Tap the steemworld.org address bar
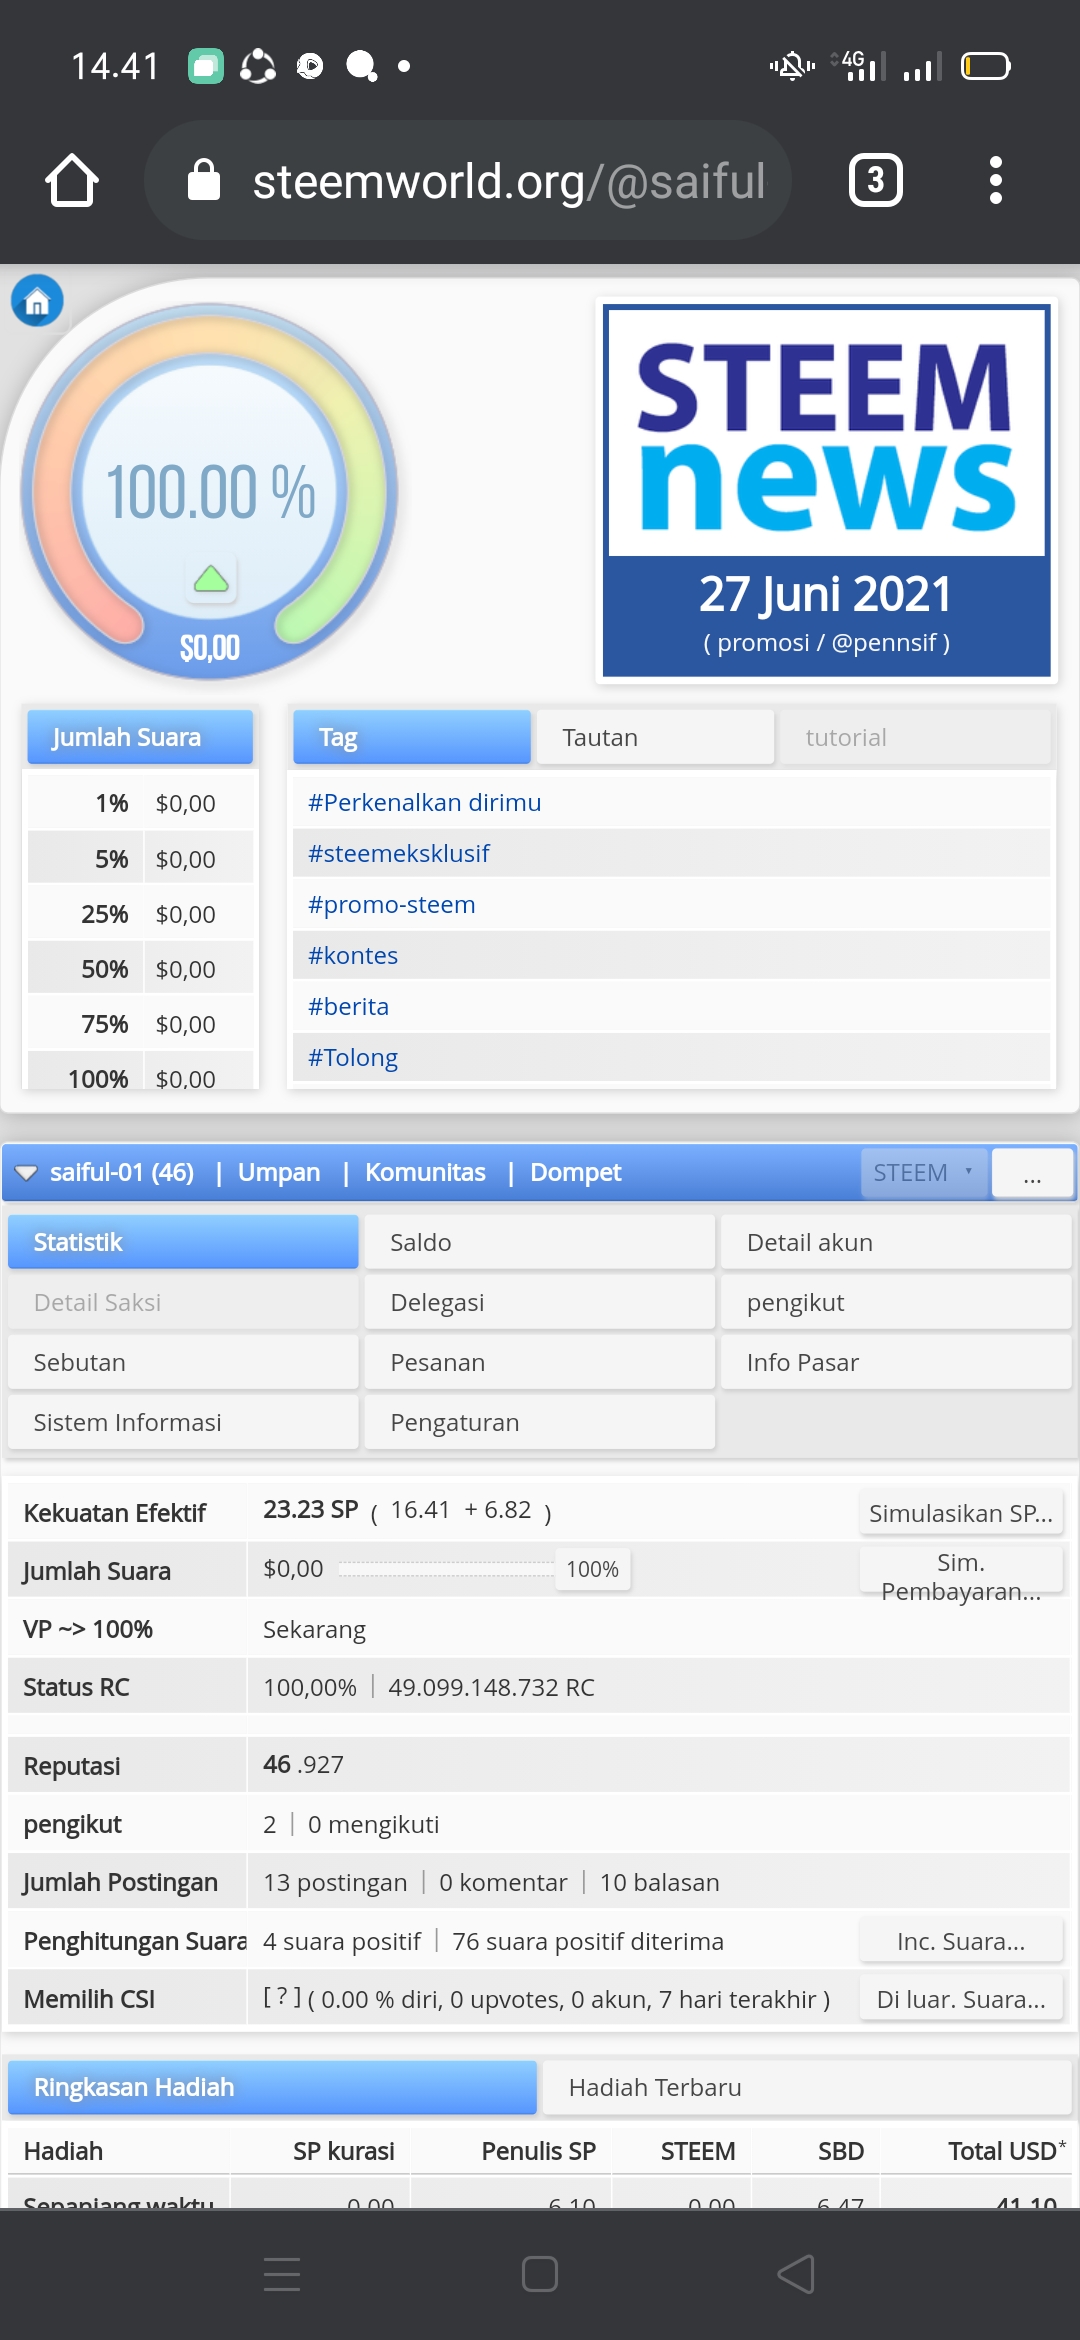This screenshot has height=2340, width=1080. [468, 180]
